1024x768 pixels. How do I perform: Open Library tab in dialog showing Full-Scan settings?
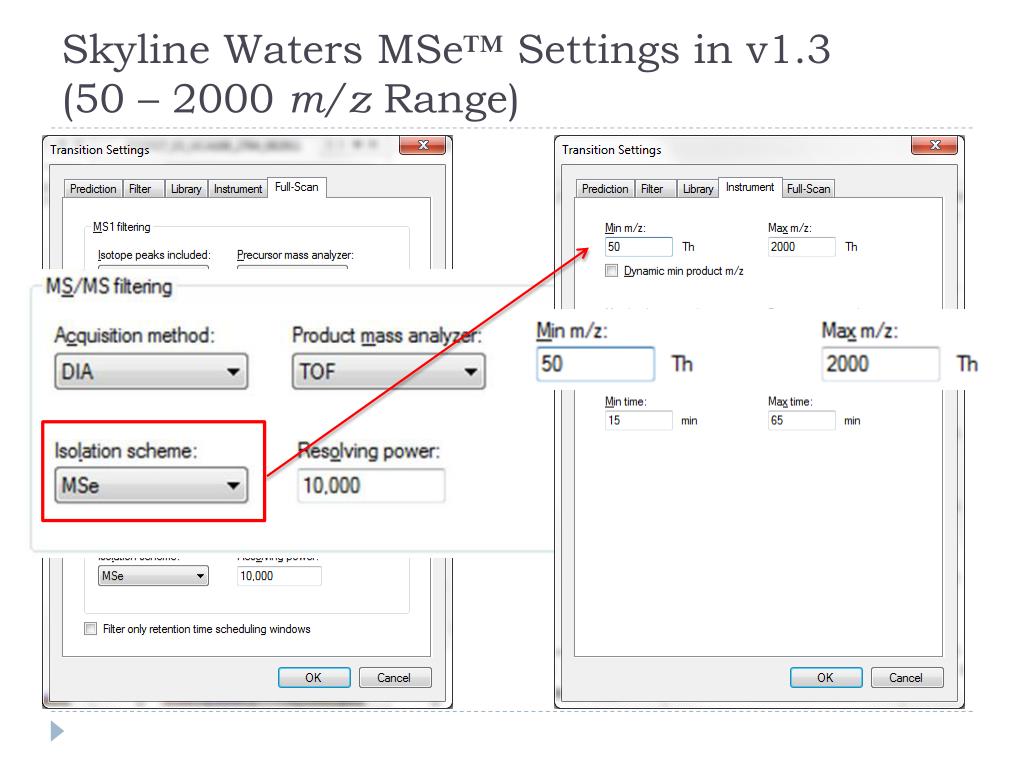coord(186,189)
